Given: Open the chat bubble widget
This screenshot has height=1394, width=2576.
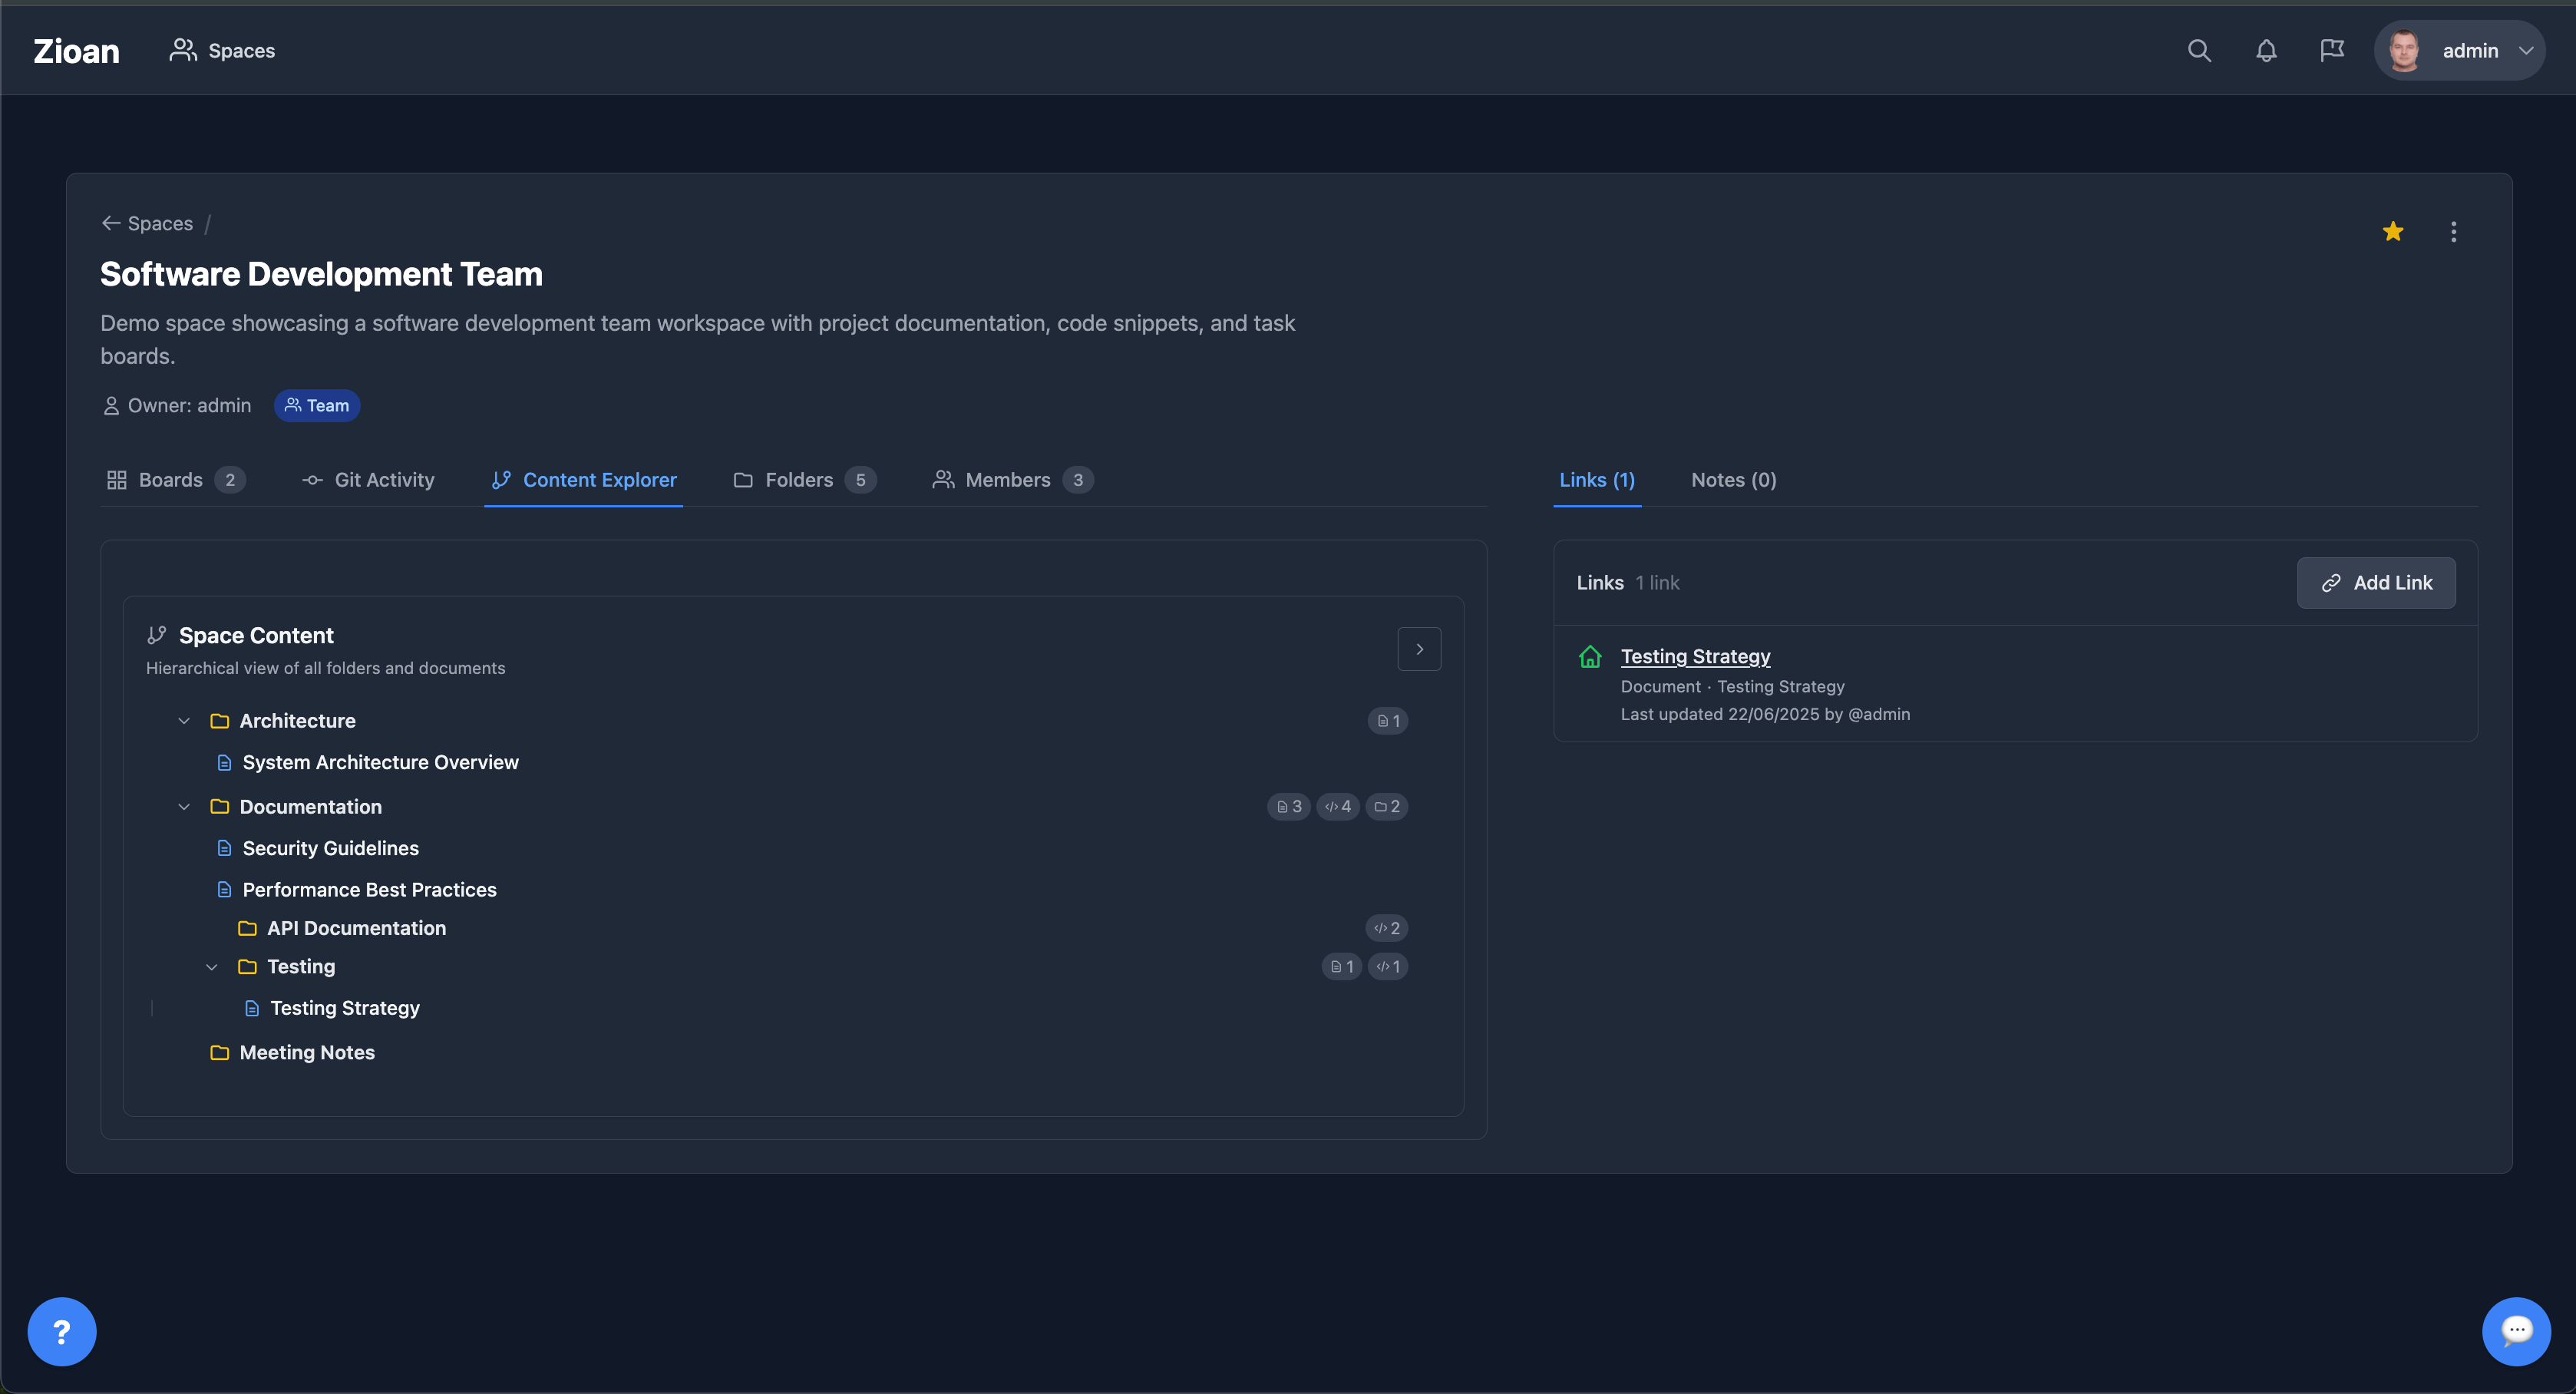Looking at the screenshot, I should point(2516,1331).
